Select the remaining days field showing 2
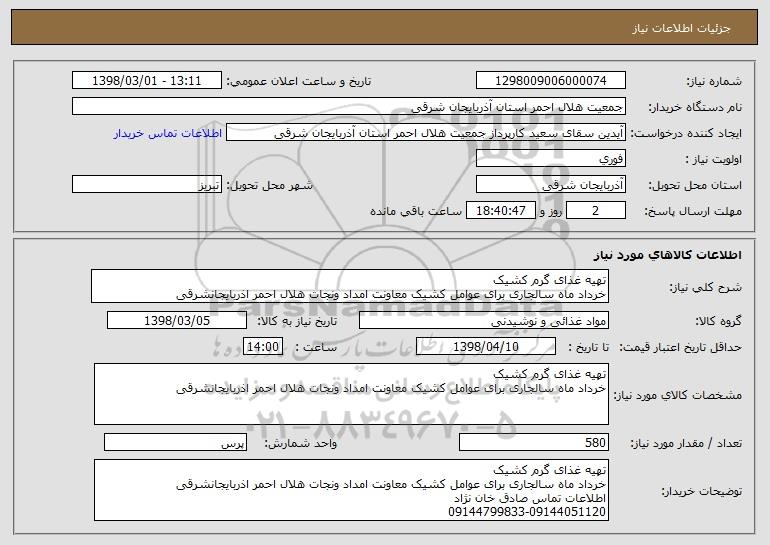 pyautogui.click(x=596, y=211)
